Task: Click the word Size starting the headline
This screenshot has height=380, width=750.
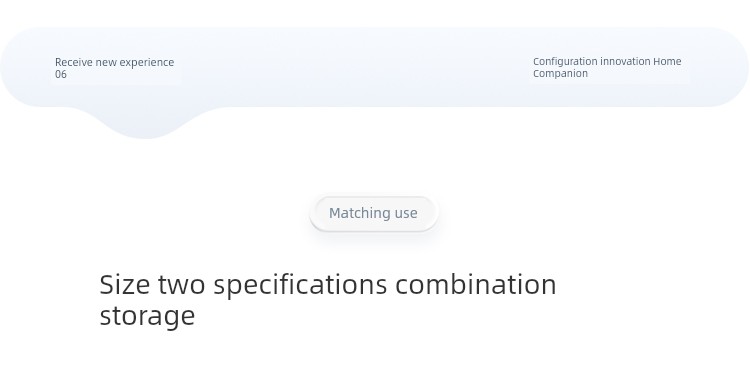Action: pyautogui.click(x=125, y=284)
